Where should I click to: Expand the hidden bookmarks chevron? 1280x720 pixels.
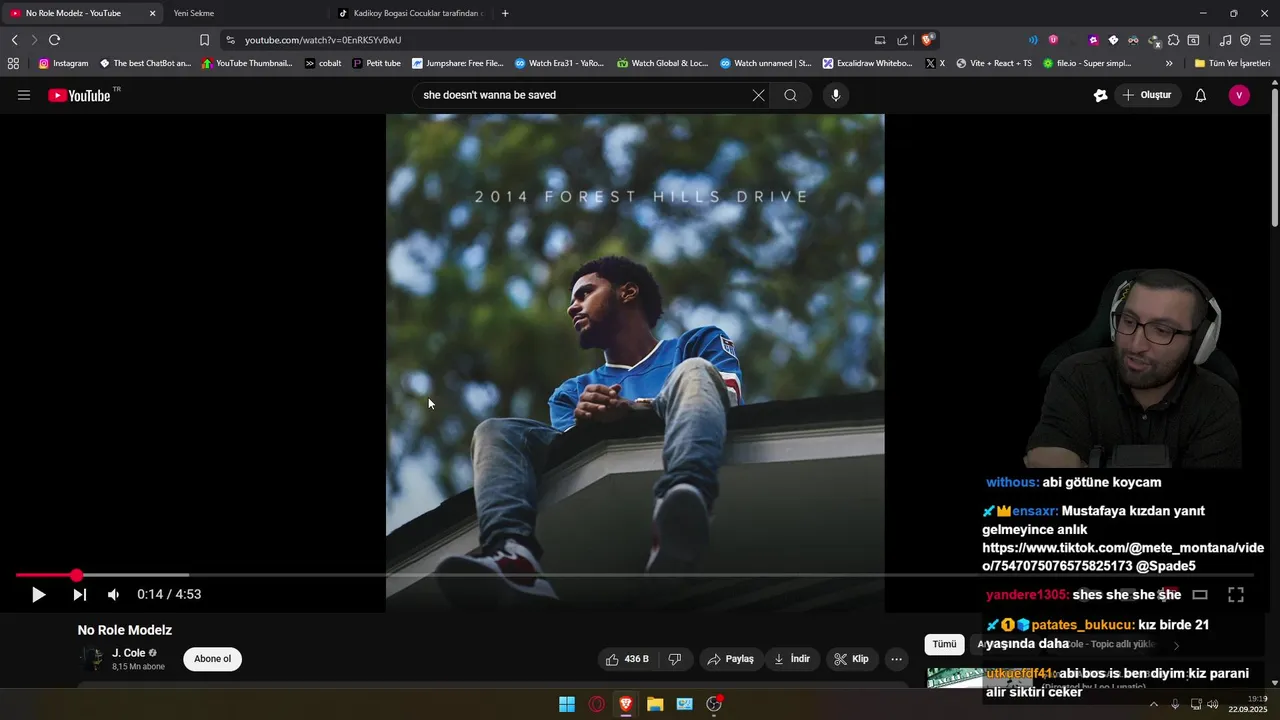[x=1169, y=63]
